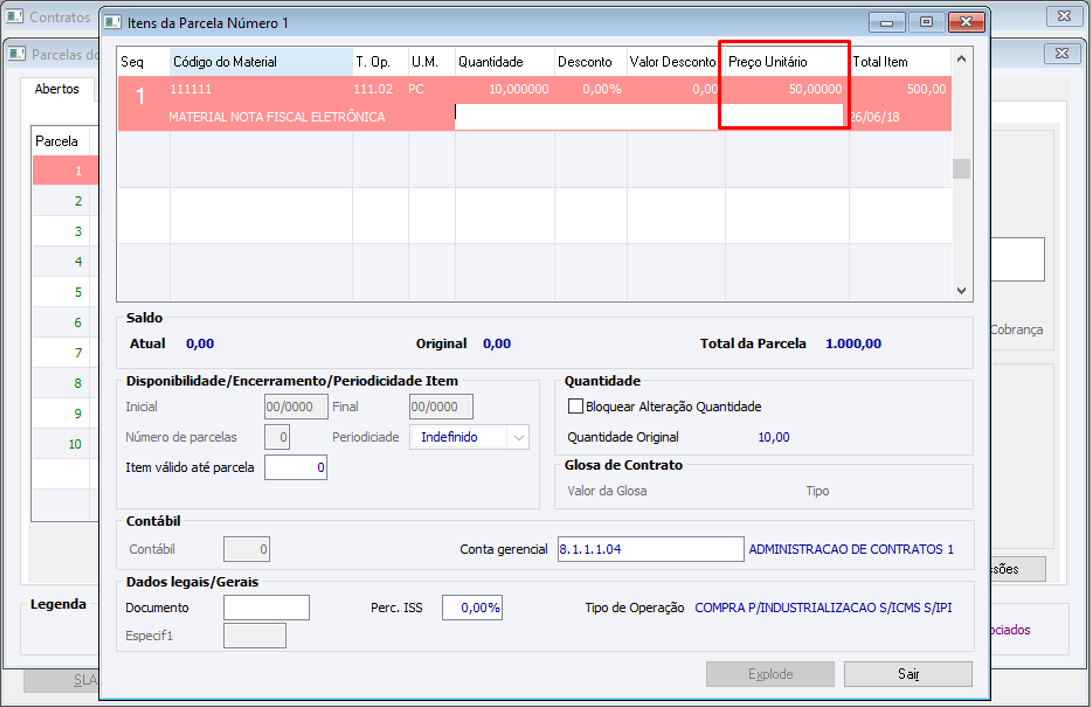Click the Explode button
The image size is (1091, 707).
pos(770,674)
